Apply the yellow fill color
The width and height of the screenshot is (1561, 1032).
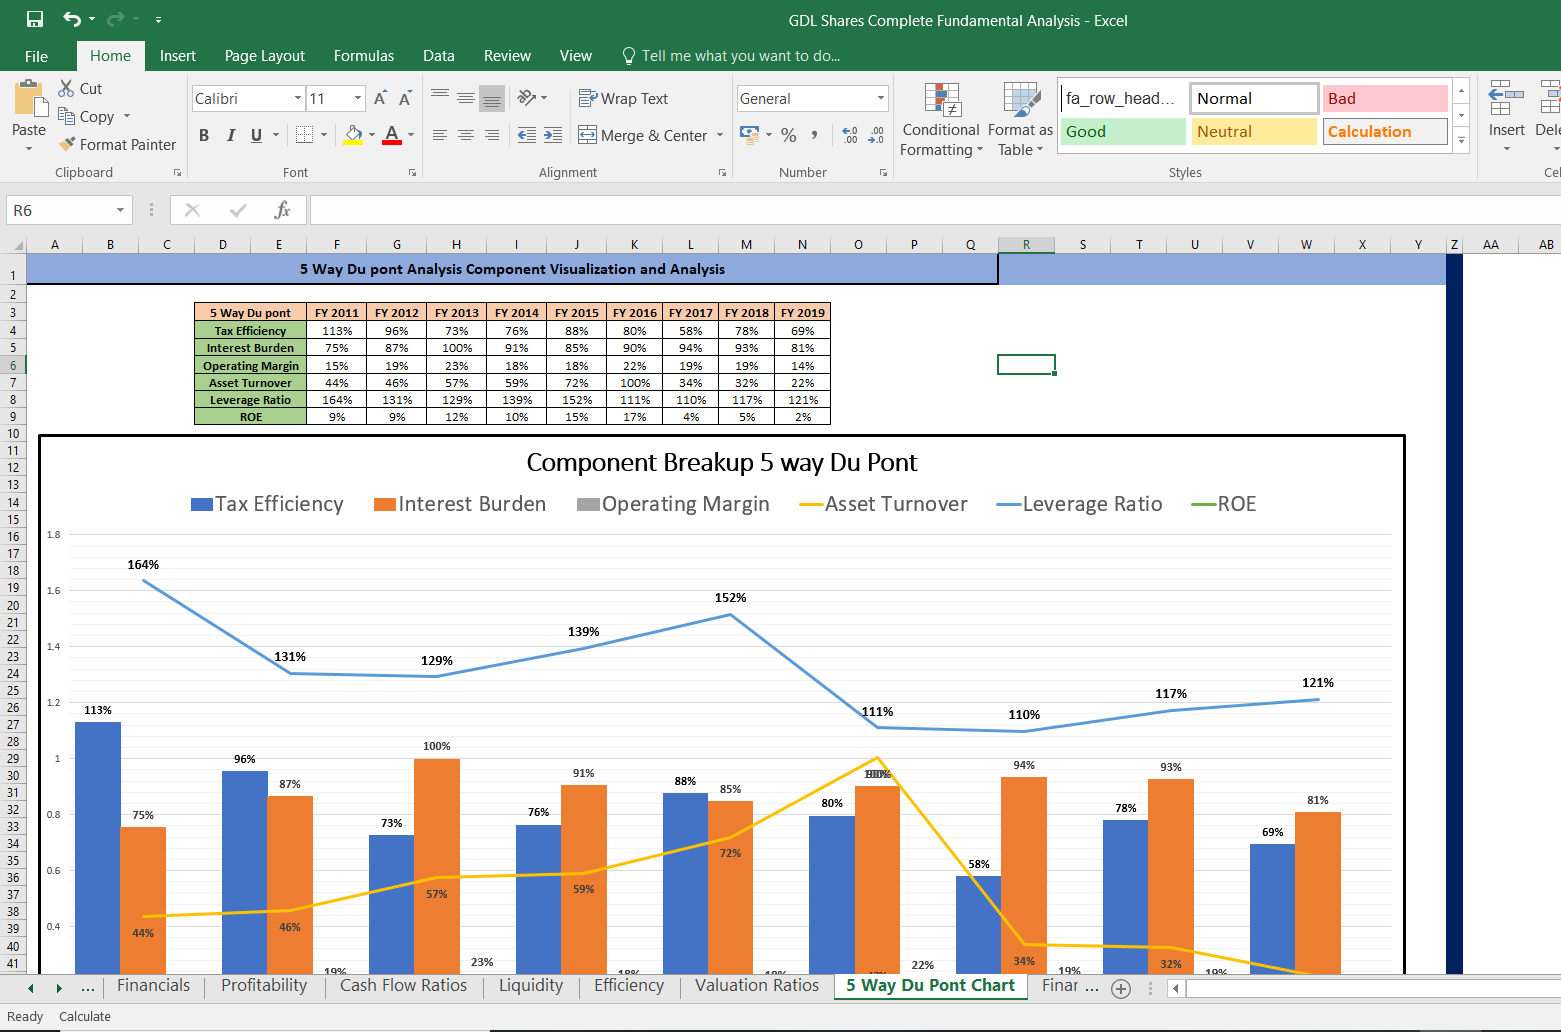[x=353, y=134]
